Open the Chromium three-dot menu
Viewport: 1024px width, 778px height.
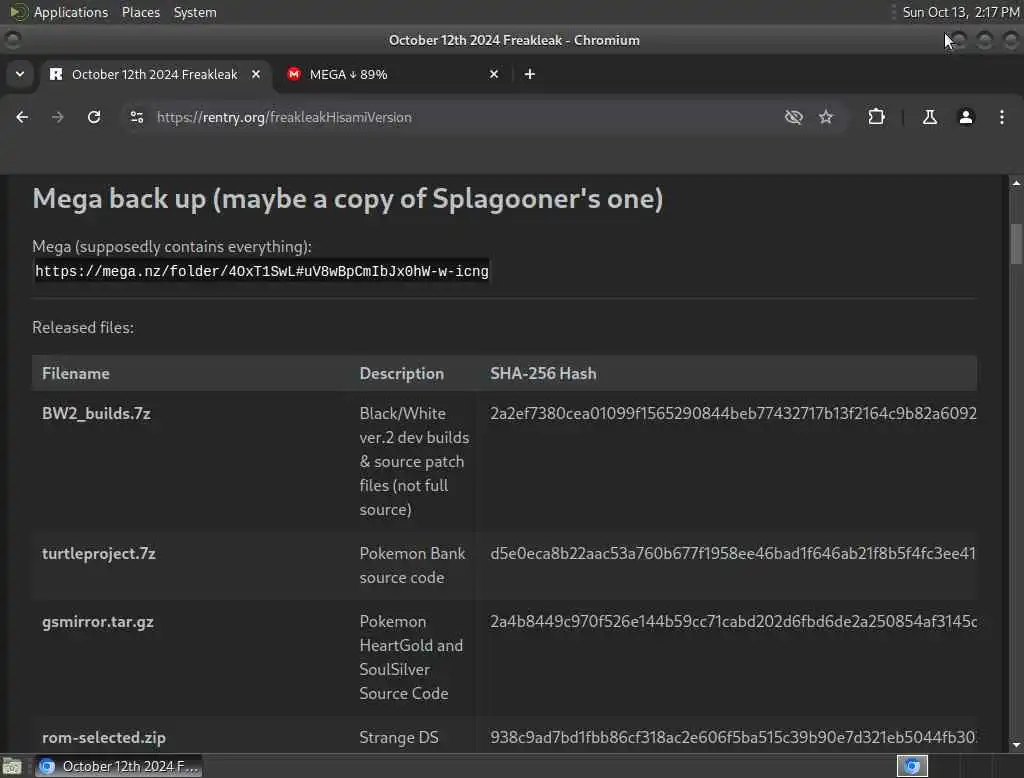pyautogui.click(x=1002, y=117)
